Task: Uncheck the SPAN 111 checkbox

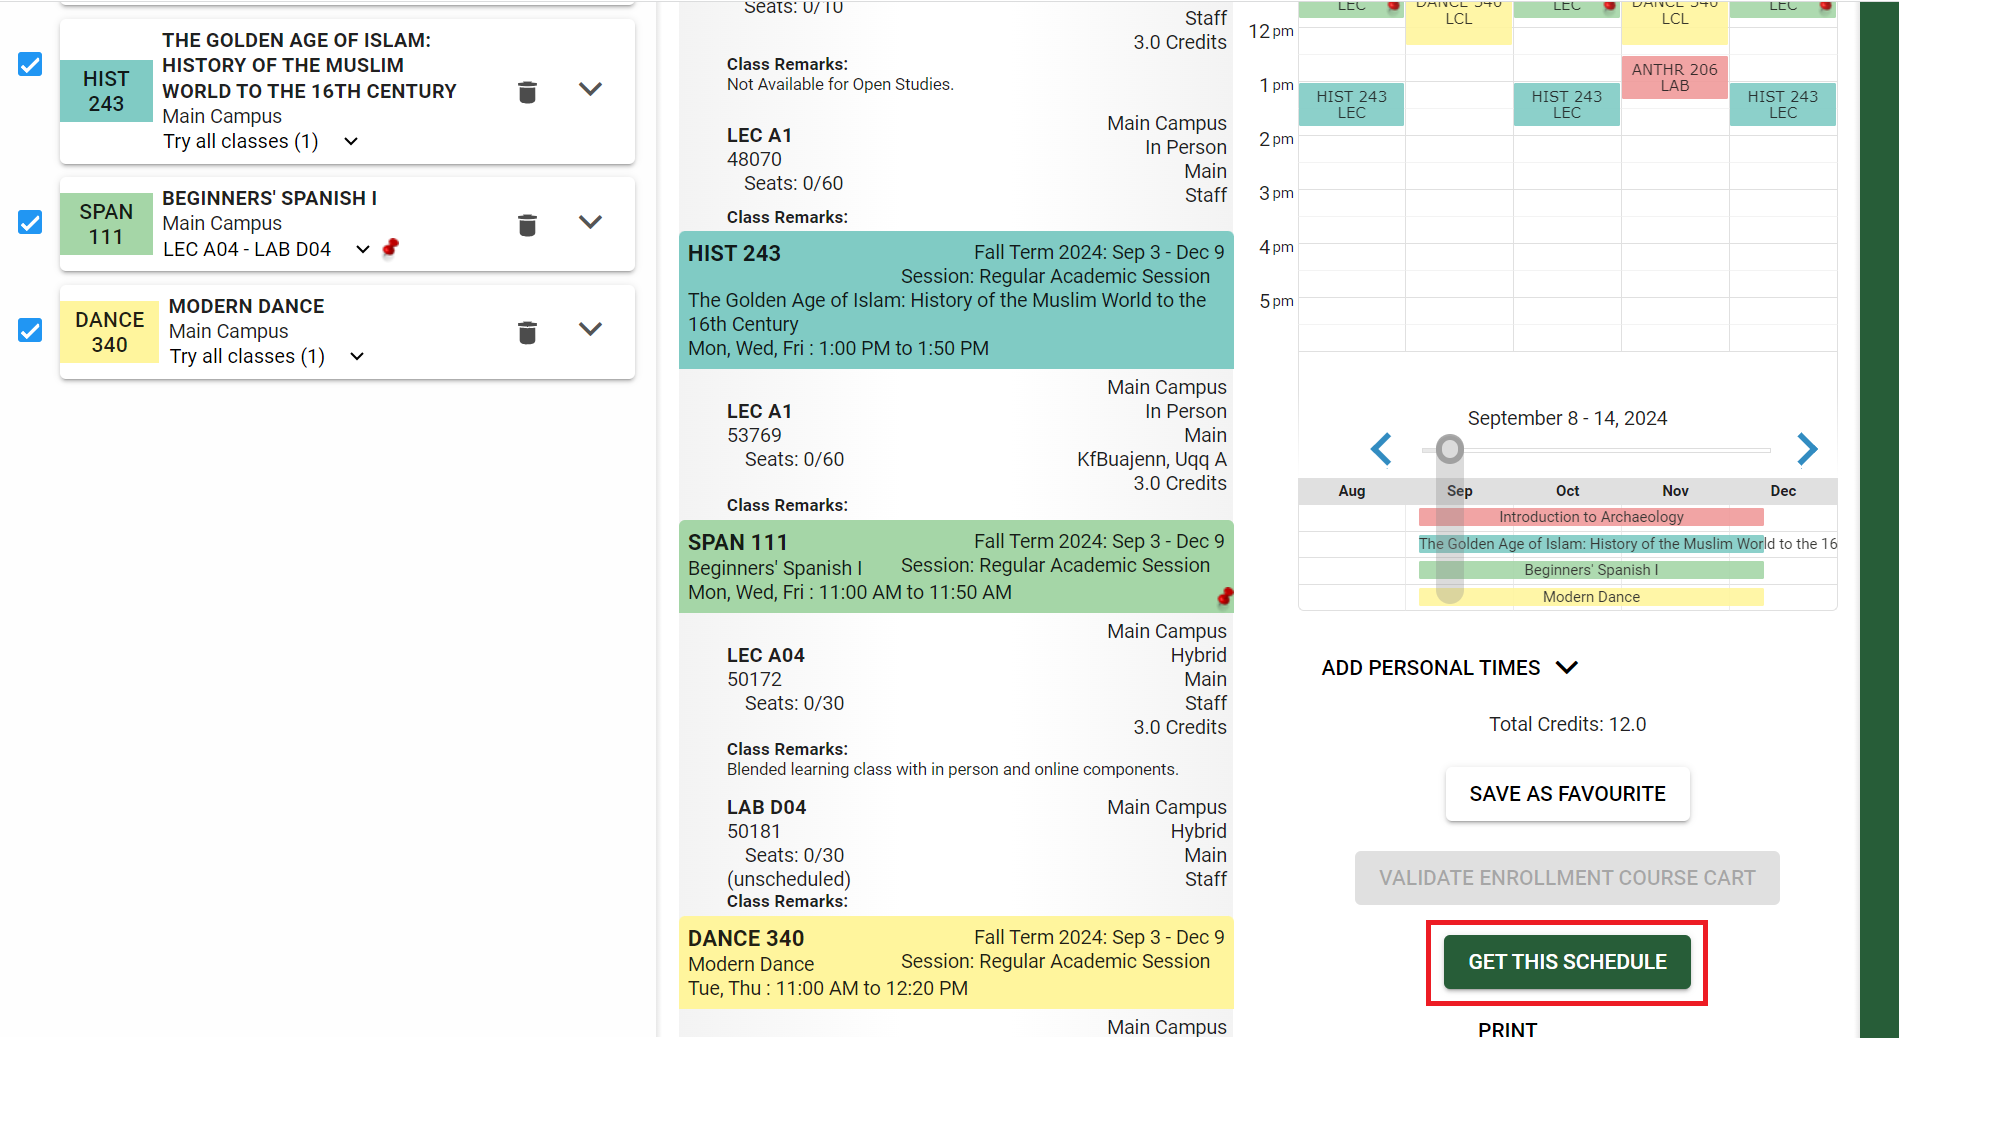Action: point(30,223)
